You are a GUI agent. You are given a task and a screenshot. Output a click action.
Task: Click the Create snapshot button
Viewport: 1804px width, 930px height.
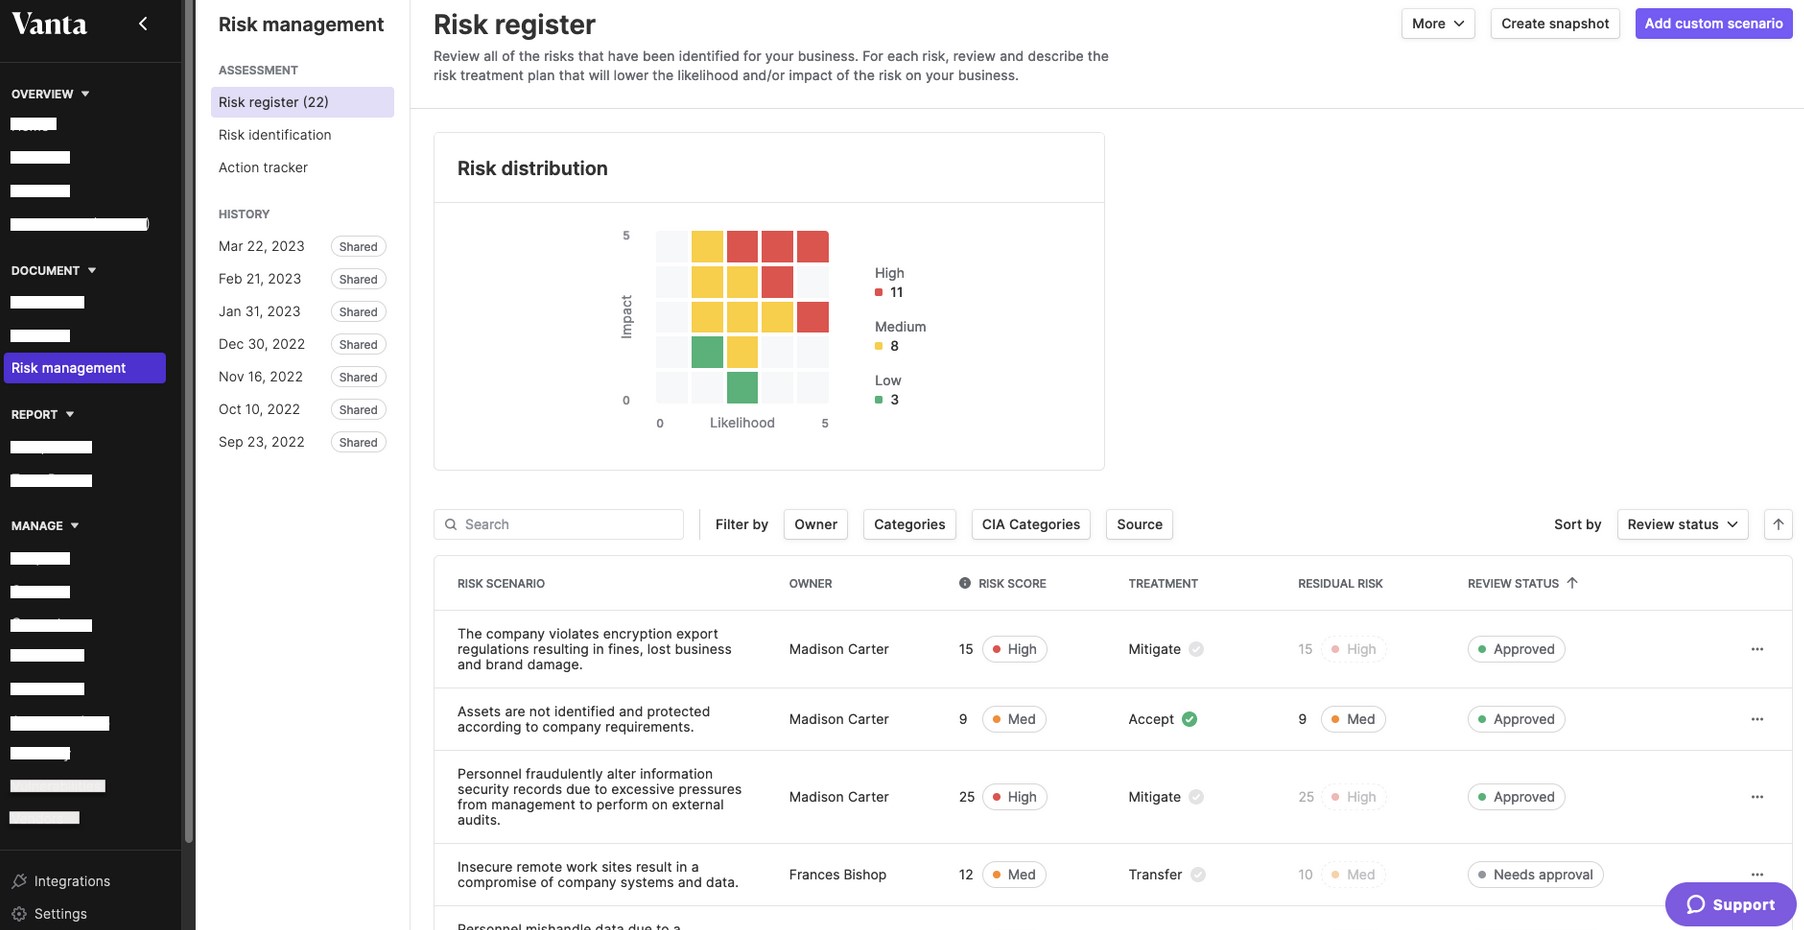click(1554, 24)
